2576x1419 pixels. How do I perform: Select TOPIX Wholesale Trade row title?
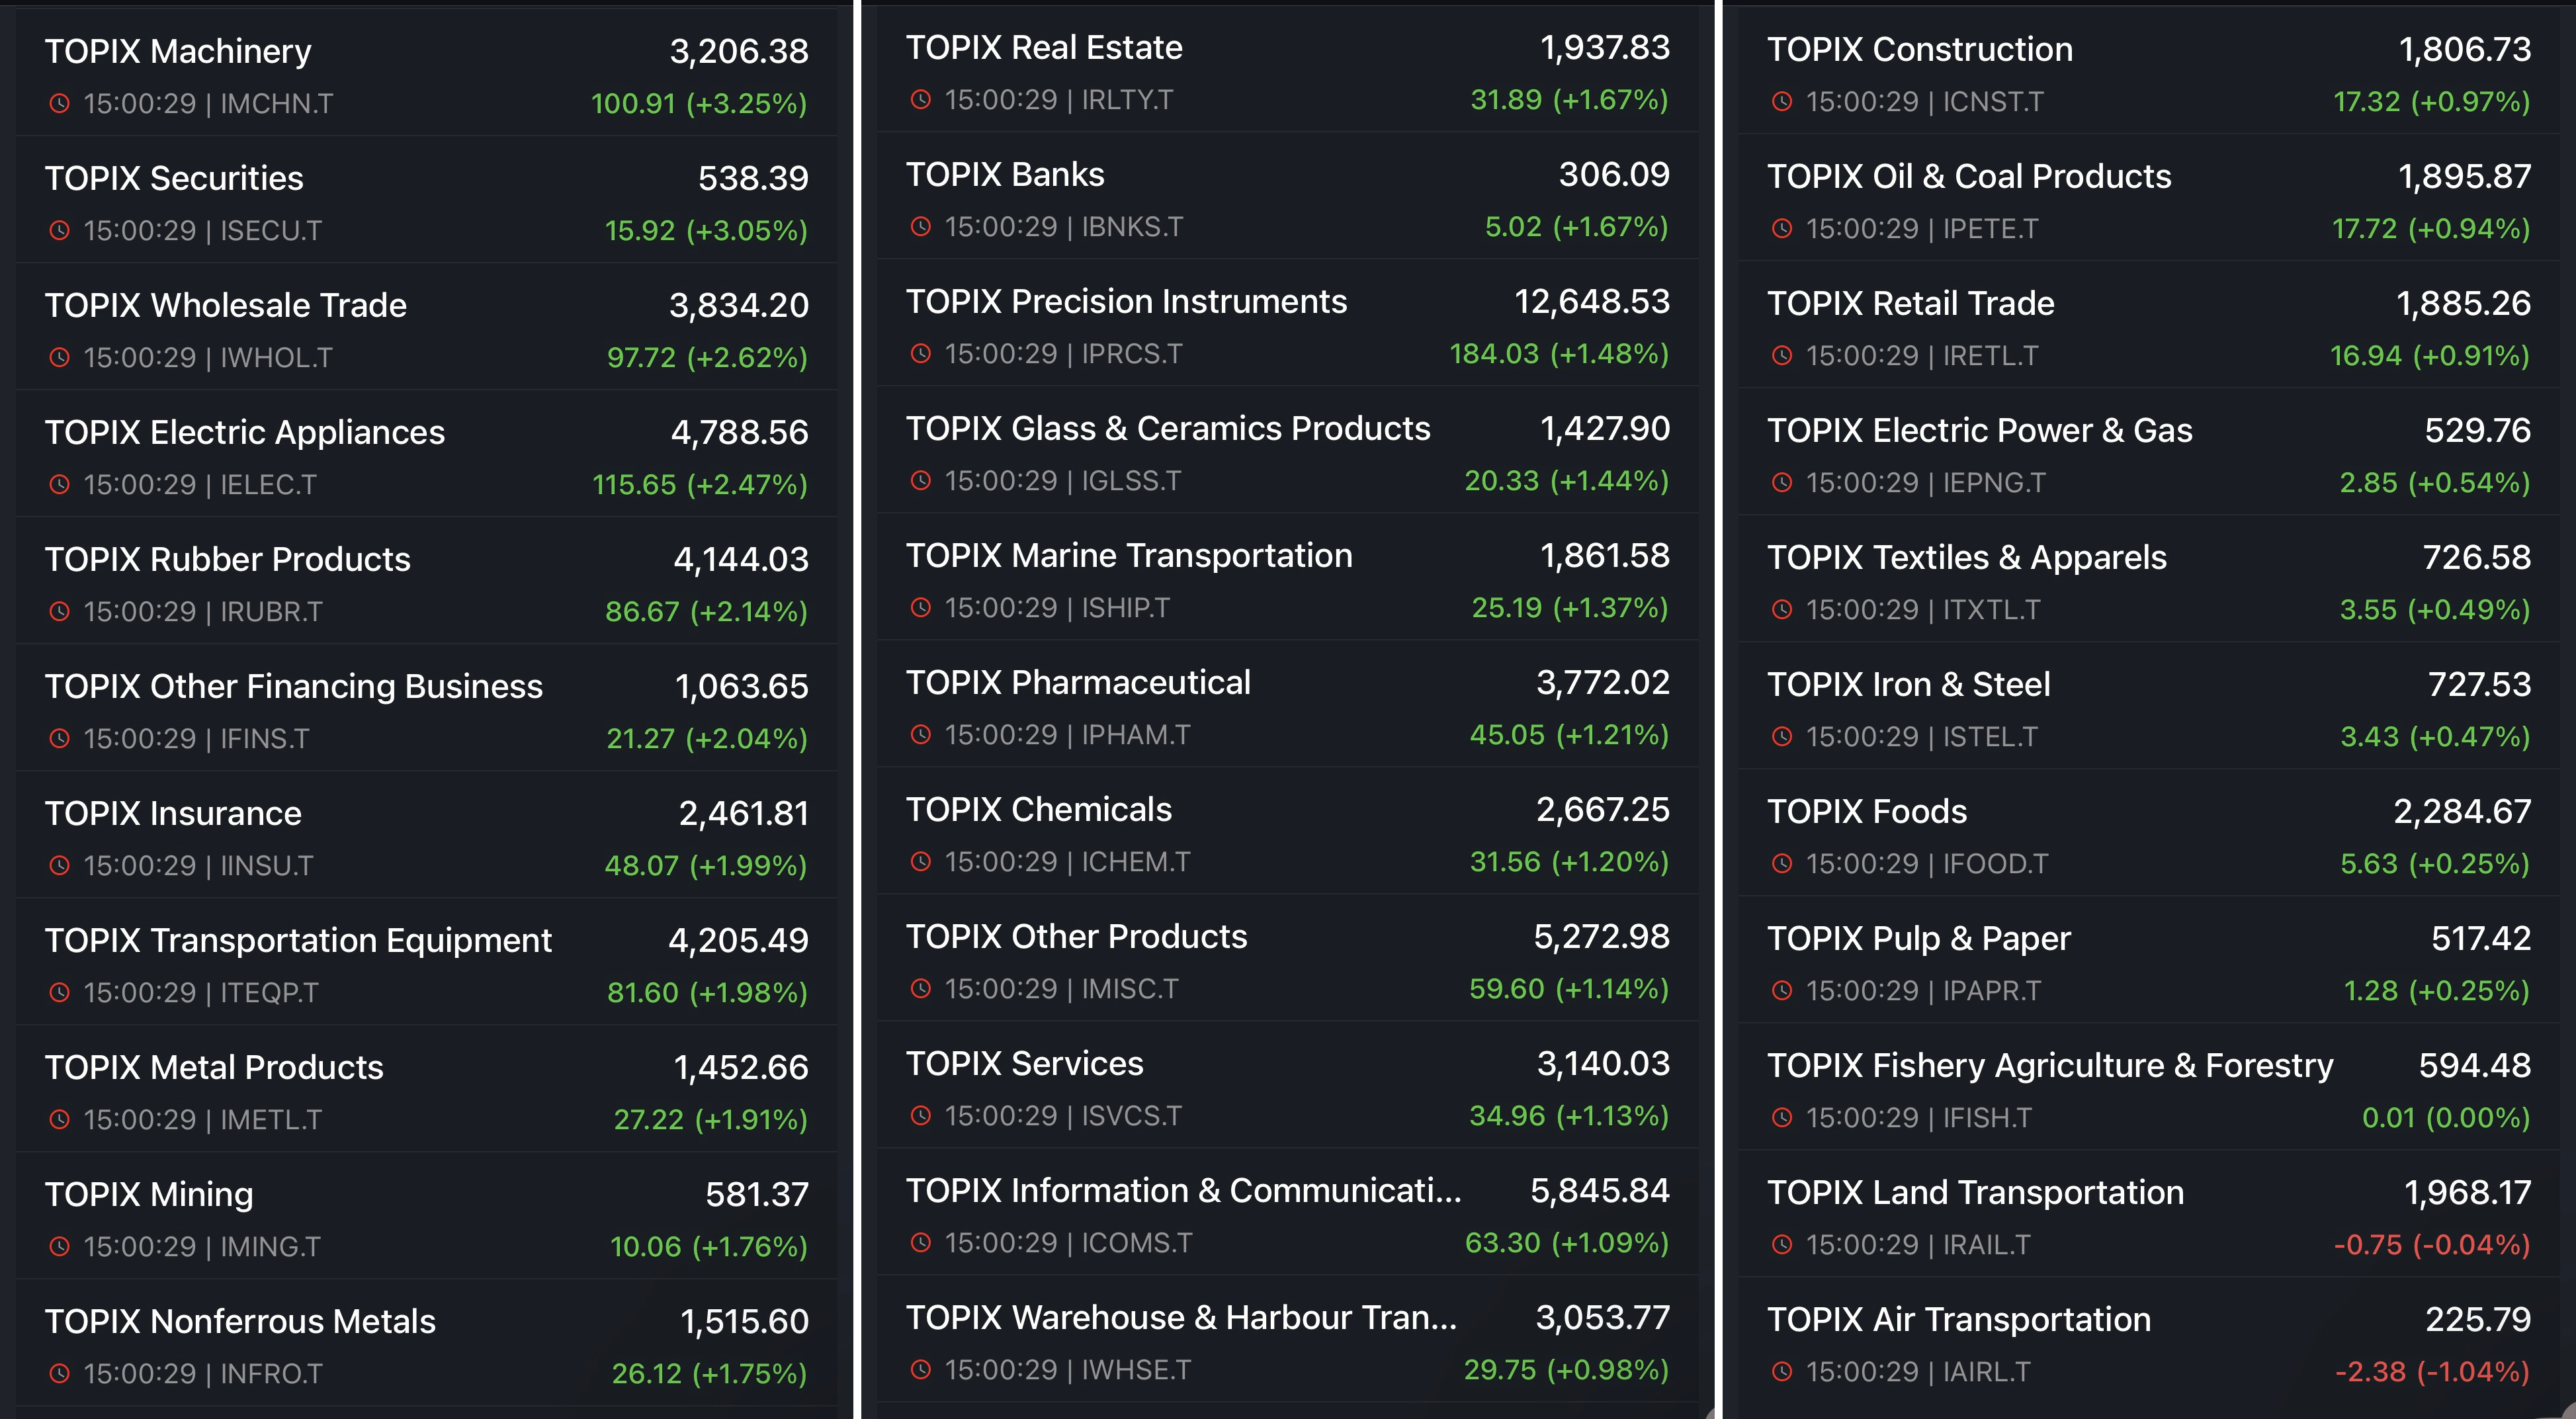tap(226, 305)
